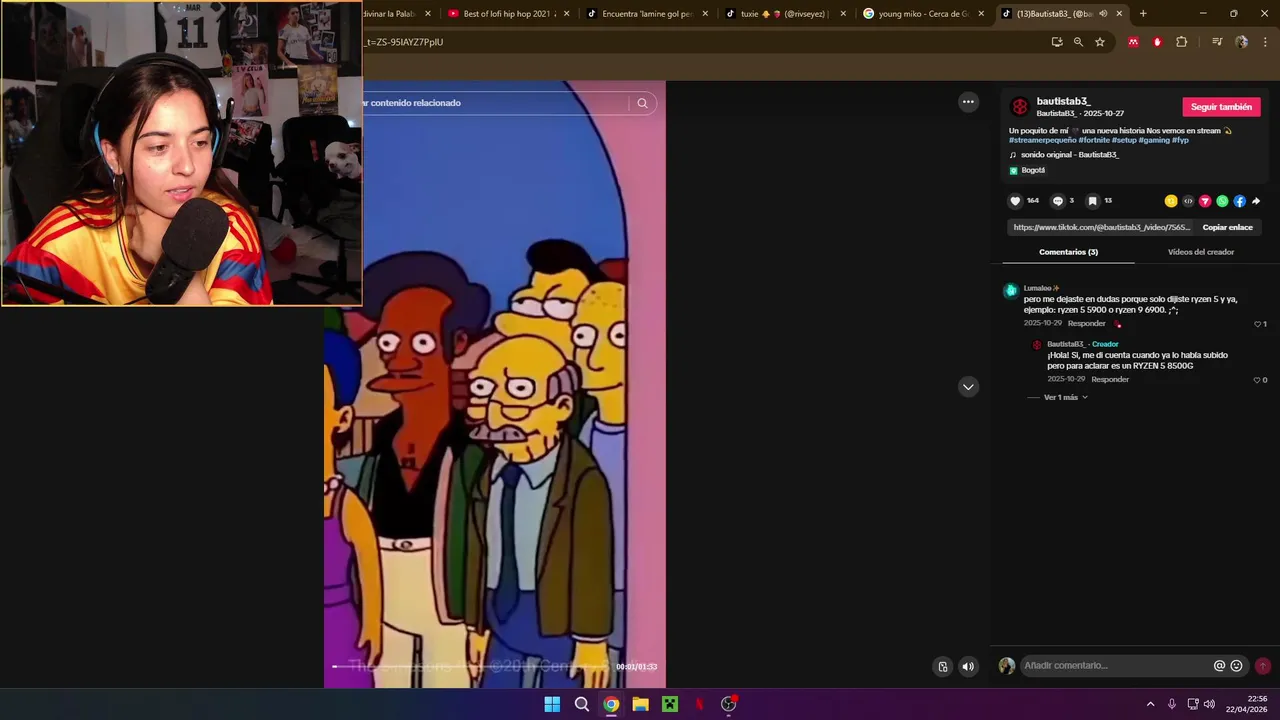Viewport: 1280px width, 720px height.
Task: Click the related content search field
Action: (495, 103)
